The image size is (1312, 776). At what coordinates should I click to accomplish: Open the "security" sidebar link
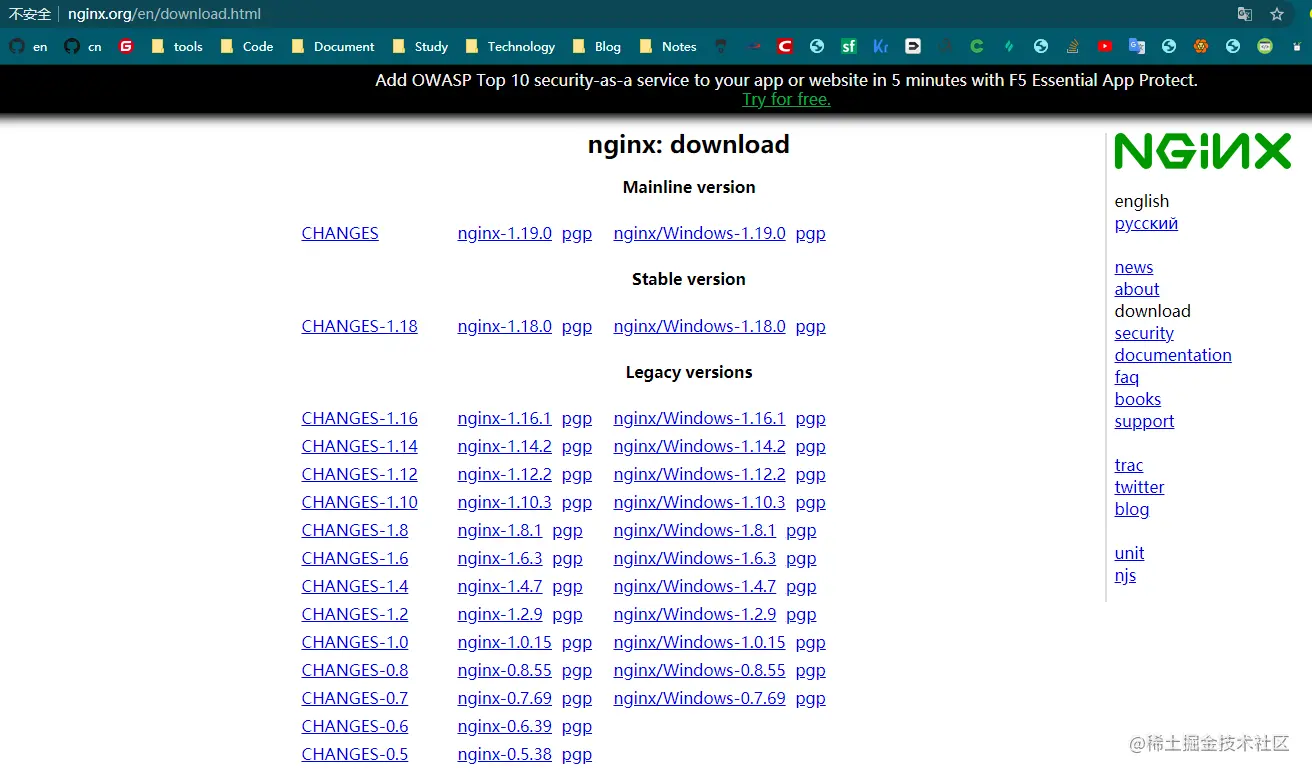click(1144, 333)
